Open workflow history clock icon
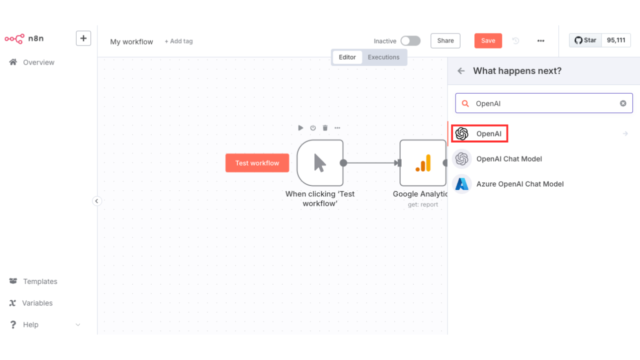This screenshot has height=360, width=640. [516, 41]
